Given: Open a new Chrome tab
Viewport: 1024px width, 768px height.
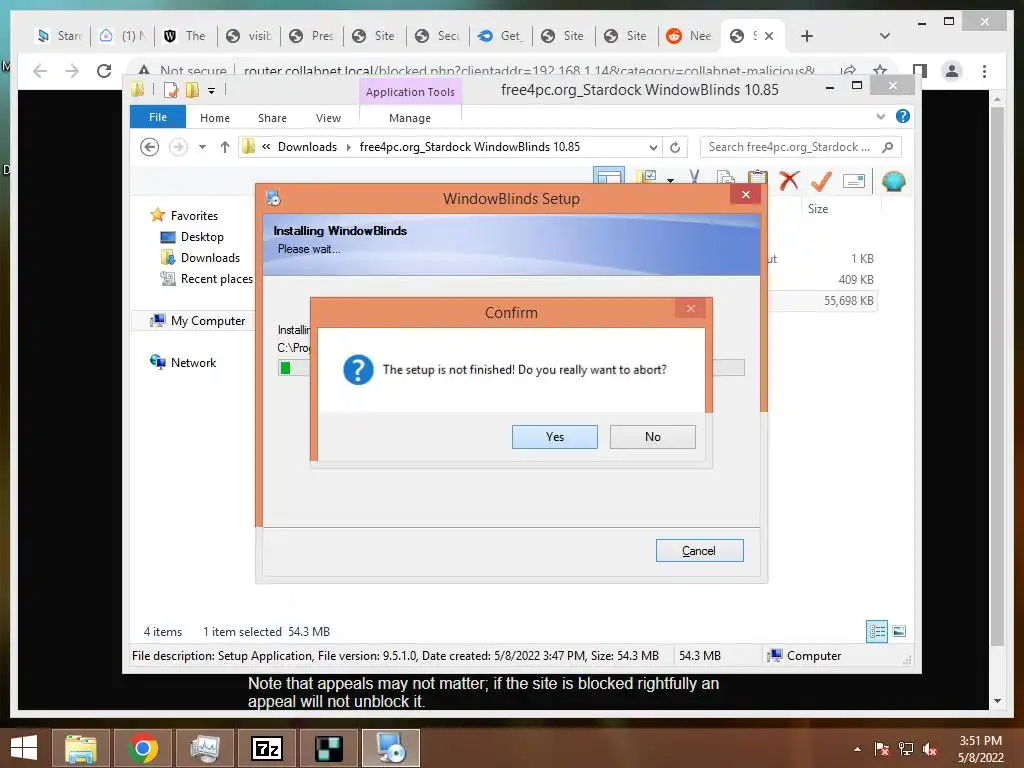Looking at the screenshot, I should point(807,36).
